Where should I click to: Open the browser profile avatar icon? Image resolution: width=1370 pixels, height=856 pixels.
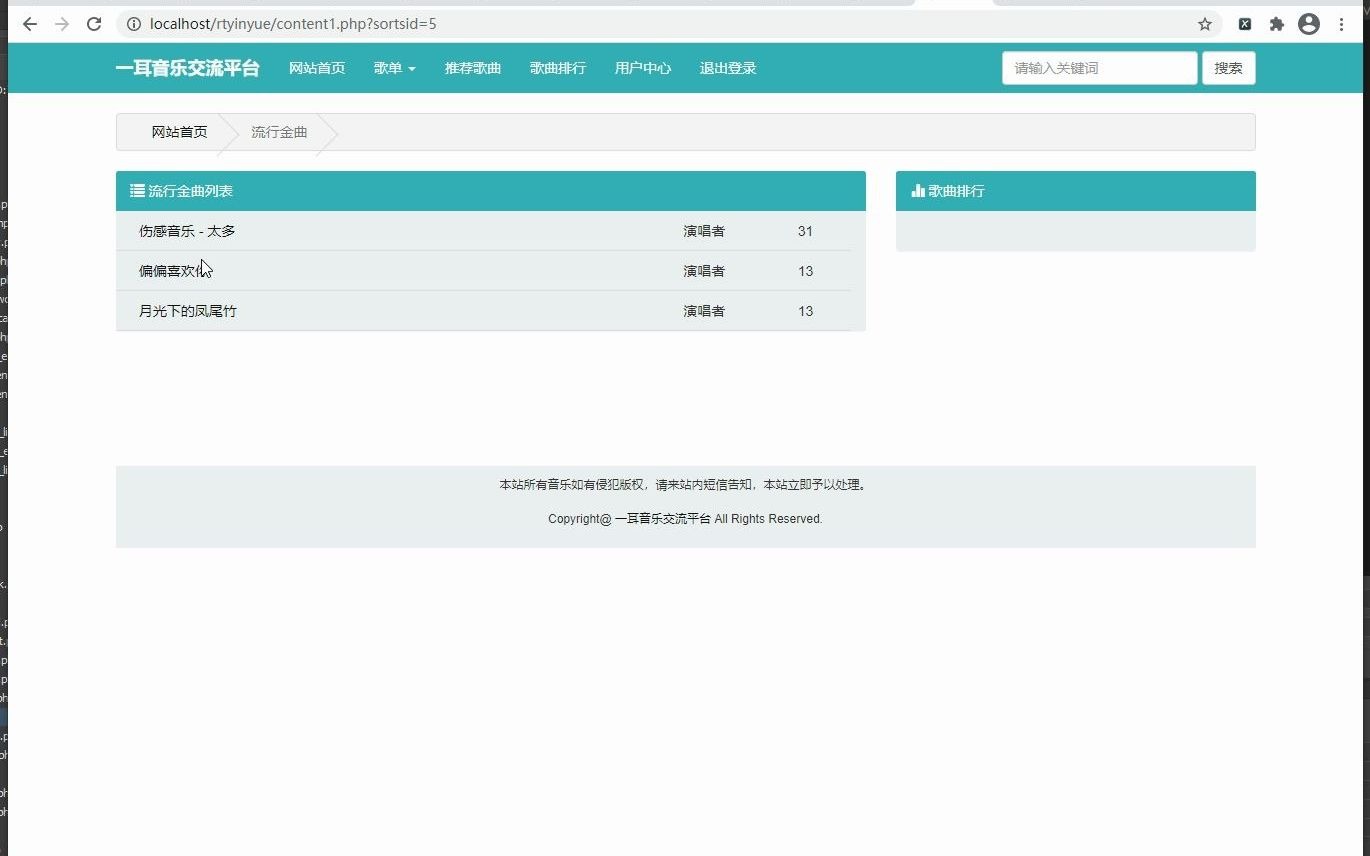tap(1309, 24)
